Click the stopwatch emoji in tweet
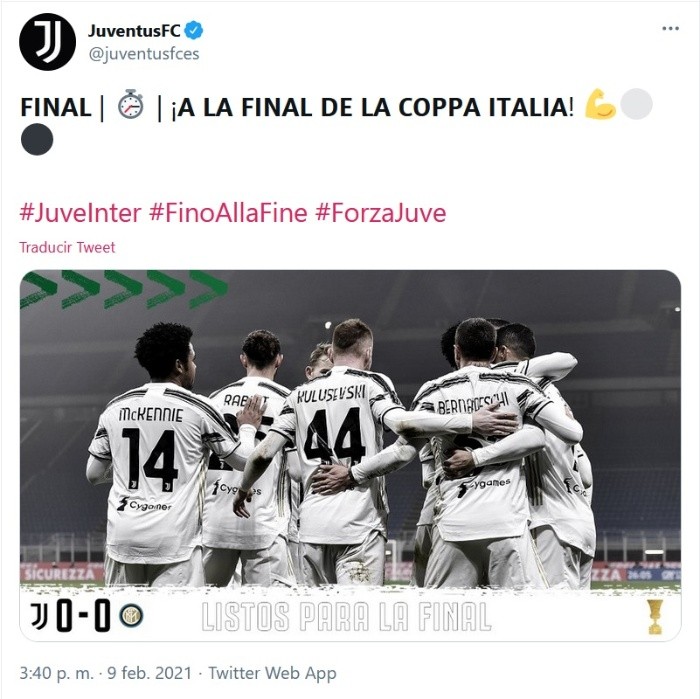The width and height of the screenshot is (700, 699). [x=131, y=105]
